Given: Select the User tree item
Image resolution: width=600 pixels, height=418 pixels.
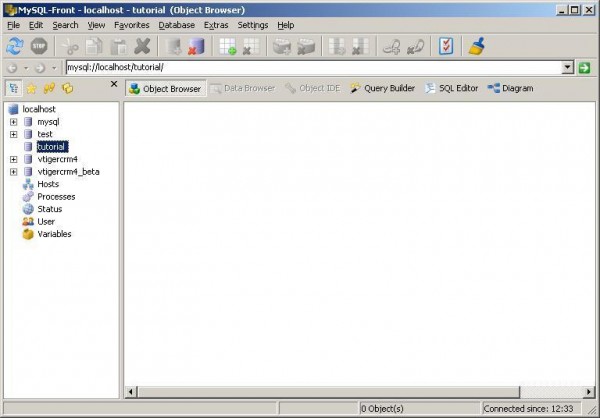Looking at the screenshot, I should pos(46,222).
